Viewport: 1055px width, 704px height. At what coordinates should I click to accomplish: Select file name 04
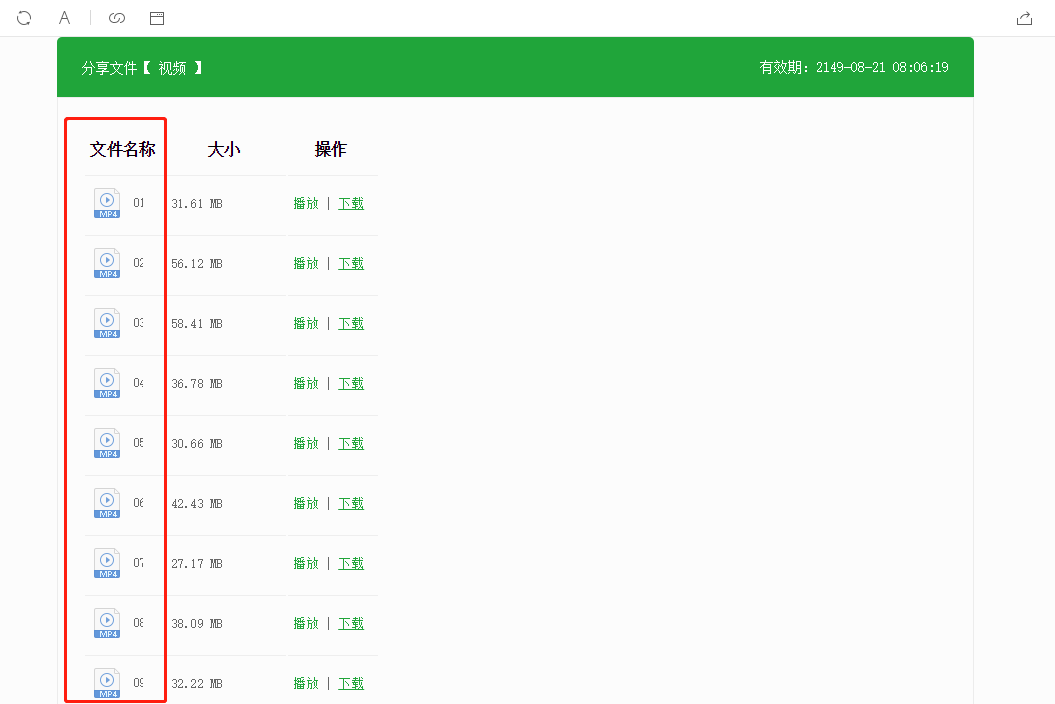[x=139, y=382]
